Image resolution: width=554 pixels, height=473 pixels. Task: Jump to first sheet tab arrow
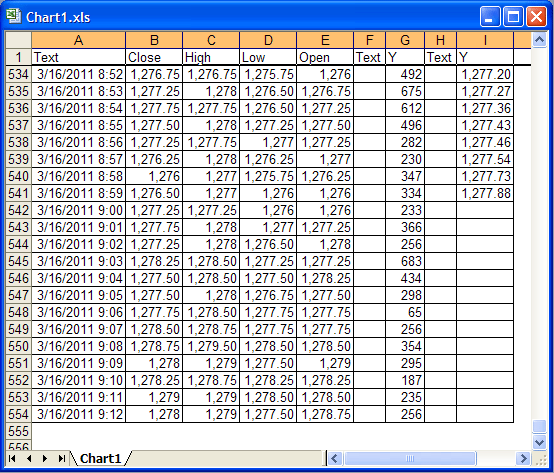point(12,459)
